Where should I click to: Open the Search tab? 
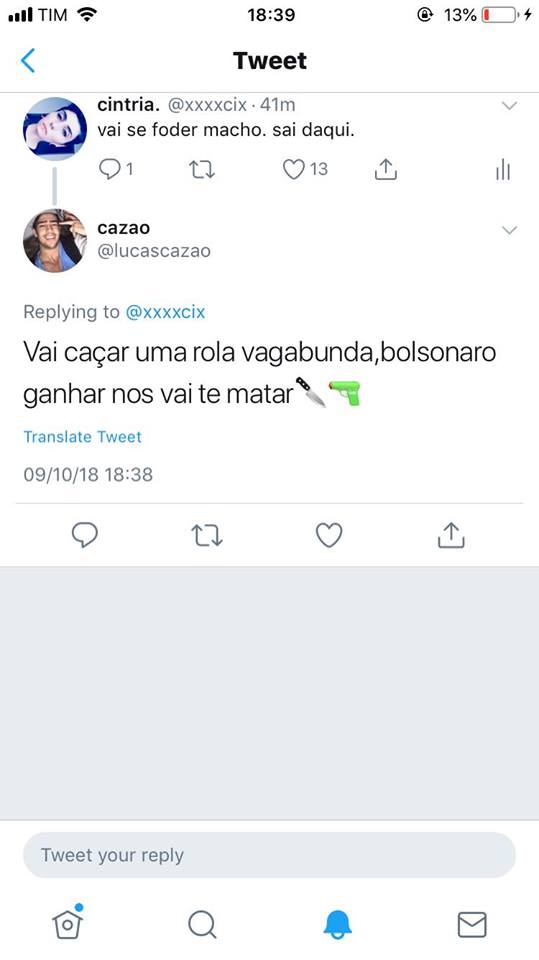pyautogui.click(x=202, y=924)
